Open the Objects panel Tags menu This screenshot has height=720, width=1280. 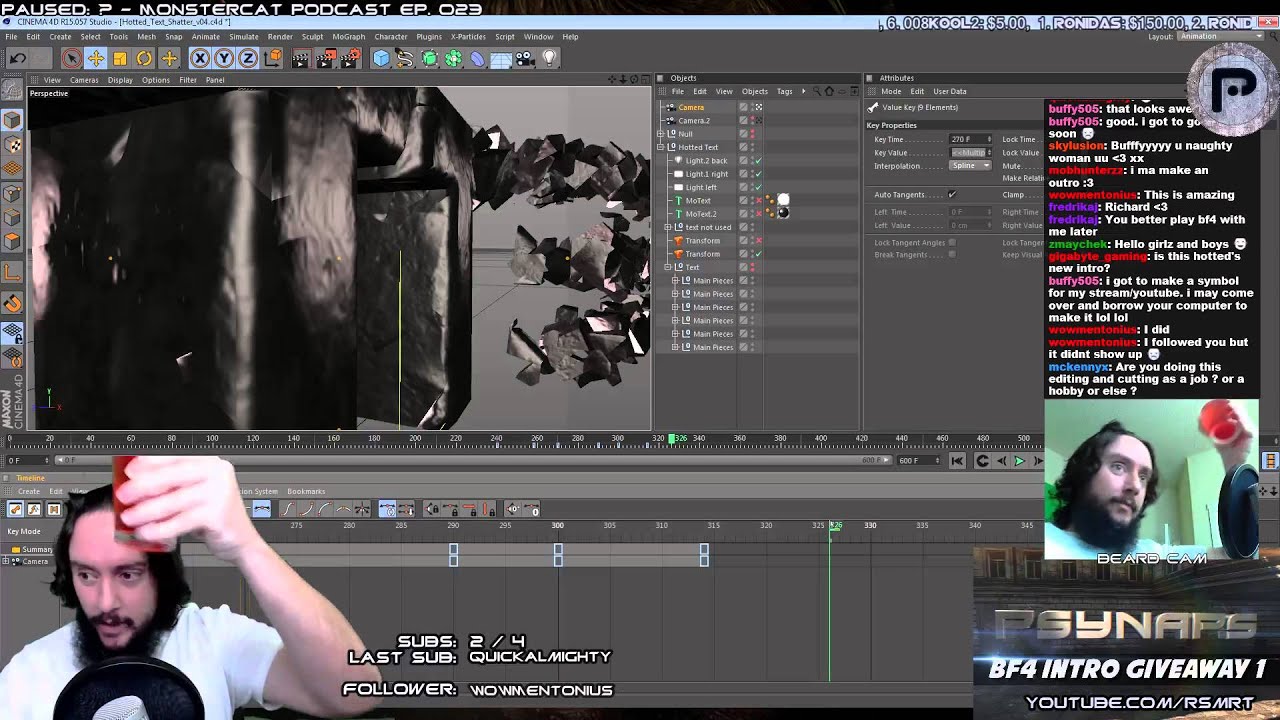(x=785, y=92)
